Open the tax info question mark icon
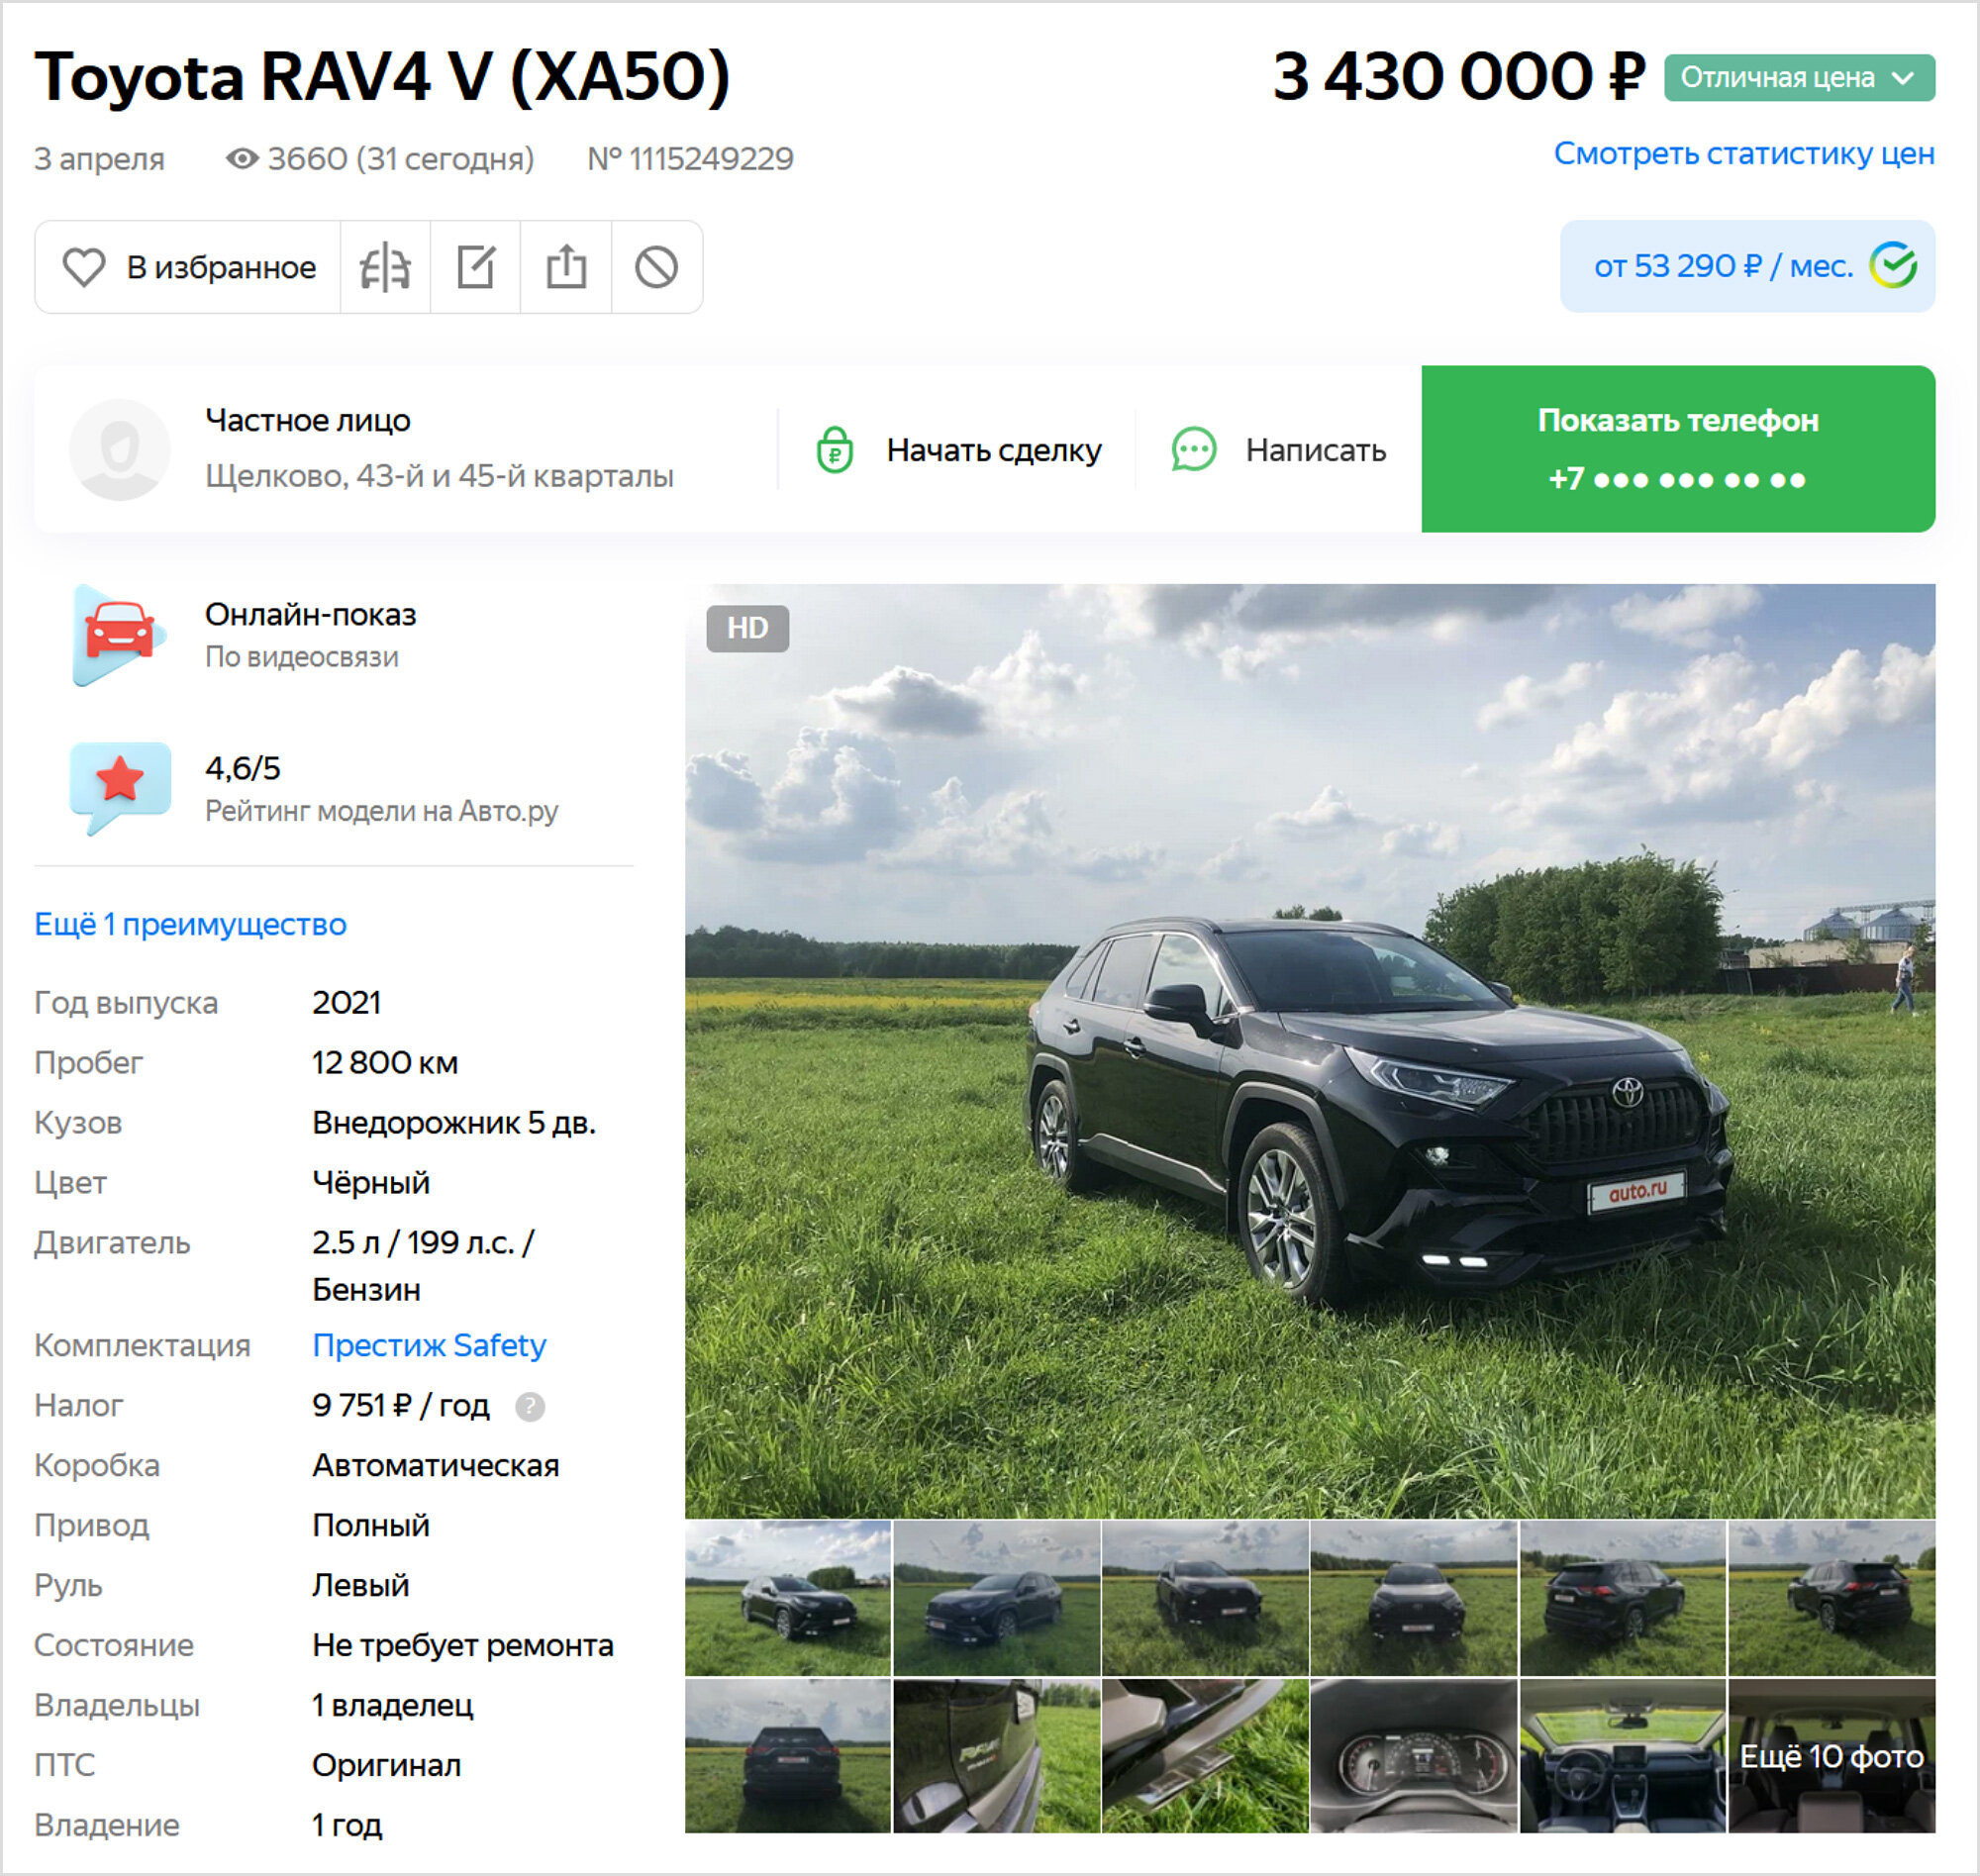This screenshot has height=1876, width=1980. click(x=530, y=1407)
